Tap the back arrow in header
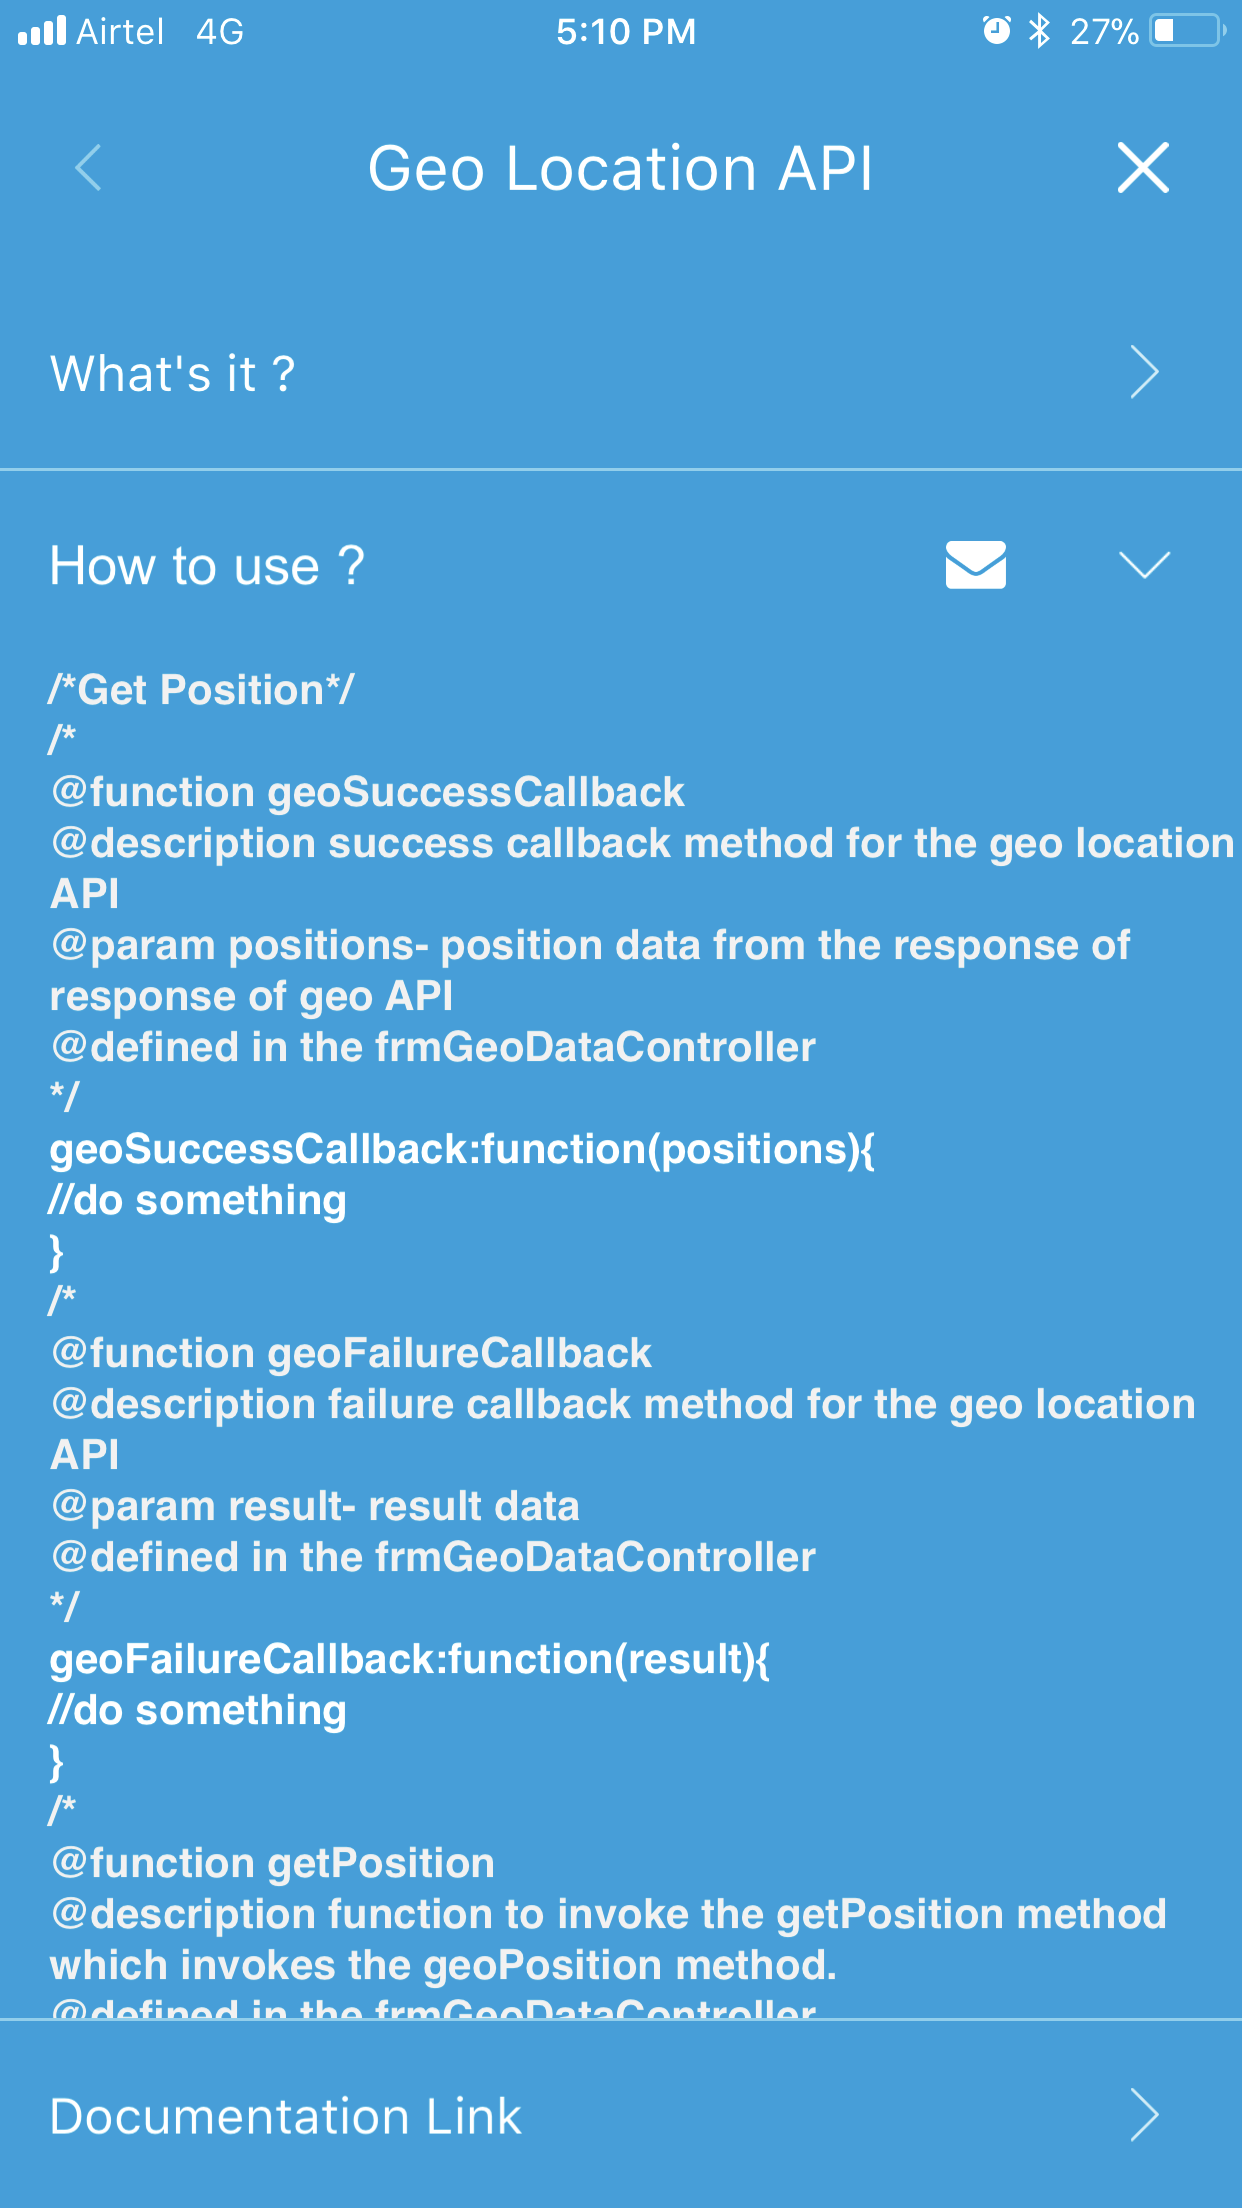The width and height of the screenshot is (1242, 2208). coord(88,167)
